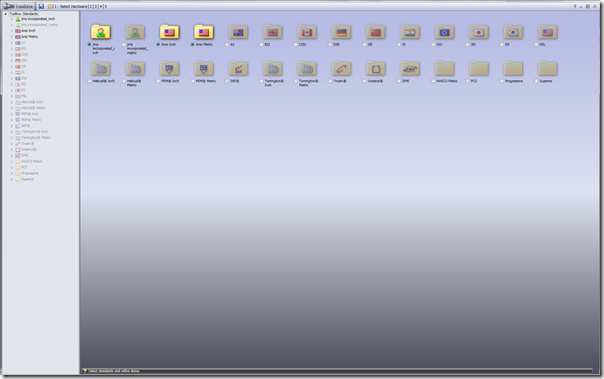Expand the HASCO Metric tree node
This screenshot has height=379, width=604.
coord(12,161)
